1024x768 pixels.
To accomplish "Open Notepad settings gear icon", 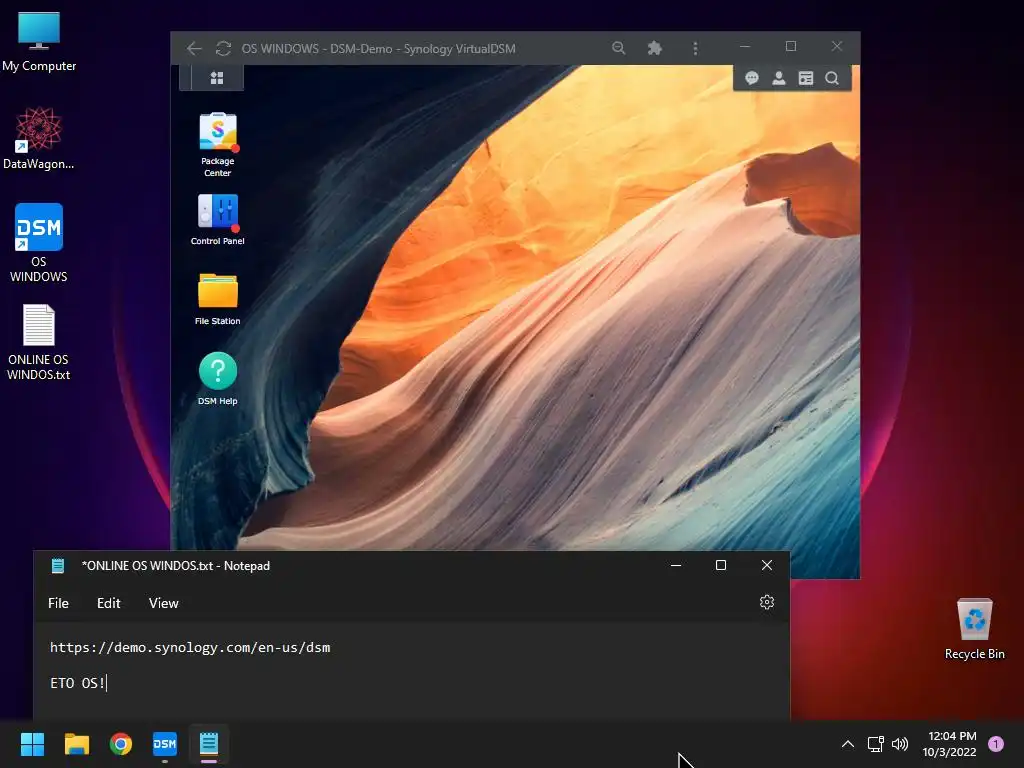I will tap(767, 602).
